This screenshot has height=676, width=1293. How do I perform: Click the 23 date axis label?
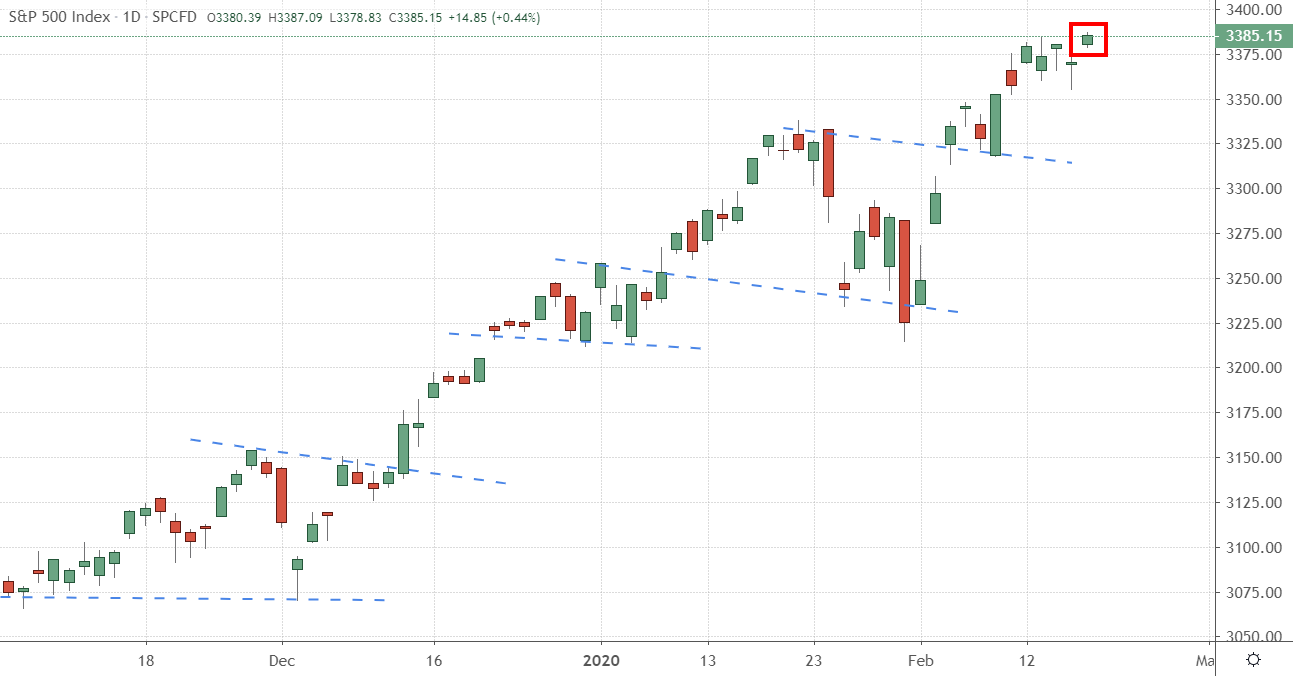tap(814, 661)
